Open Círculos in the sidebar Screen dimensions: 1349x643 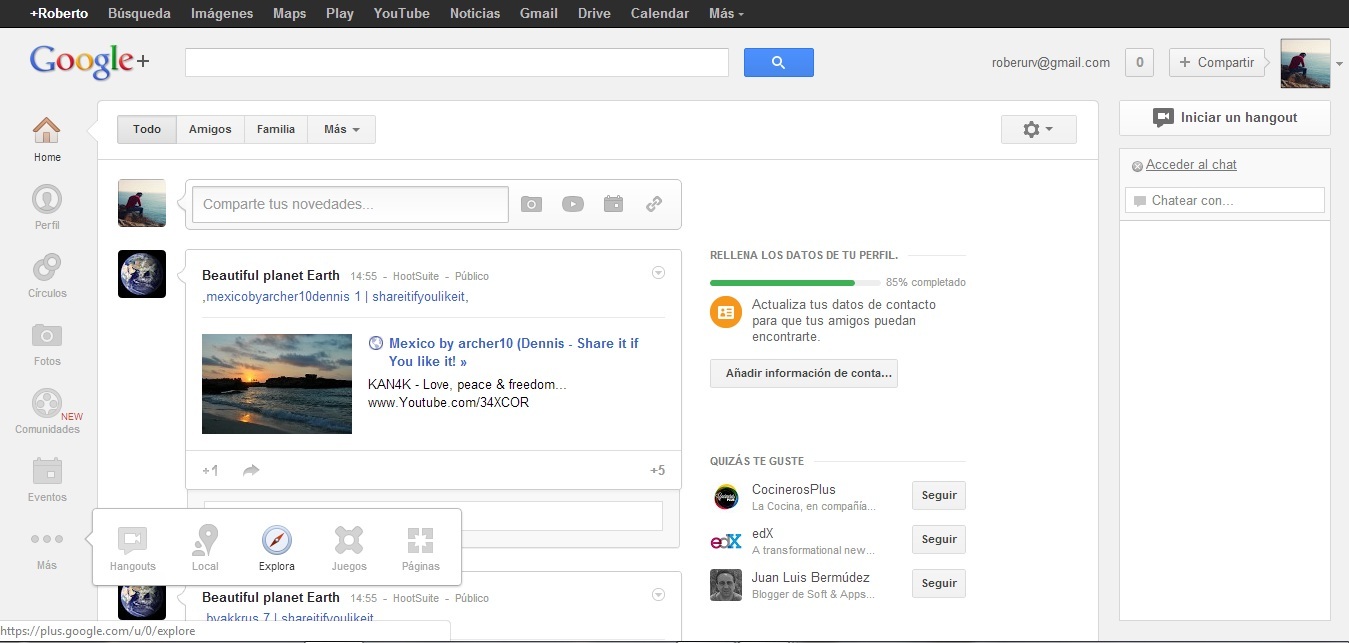coord(46,274)
